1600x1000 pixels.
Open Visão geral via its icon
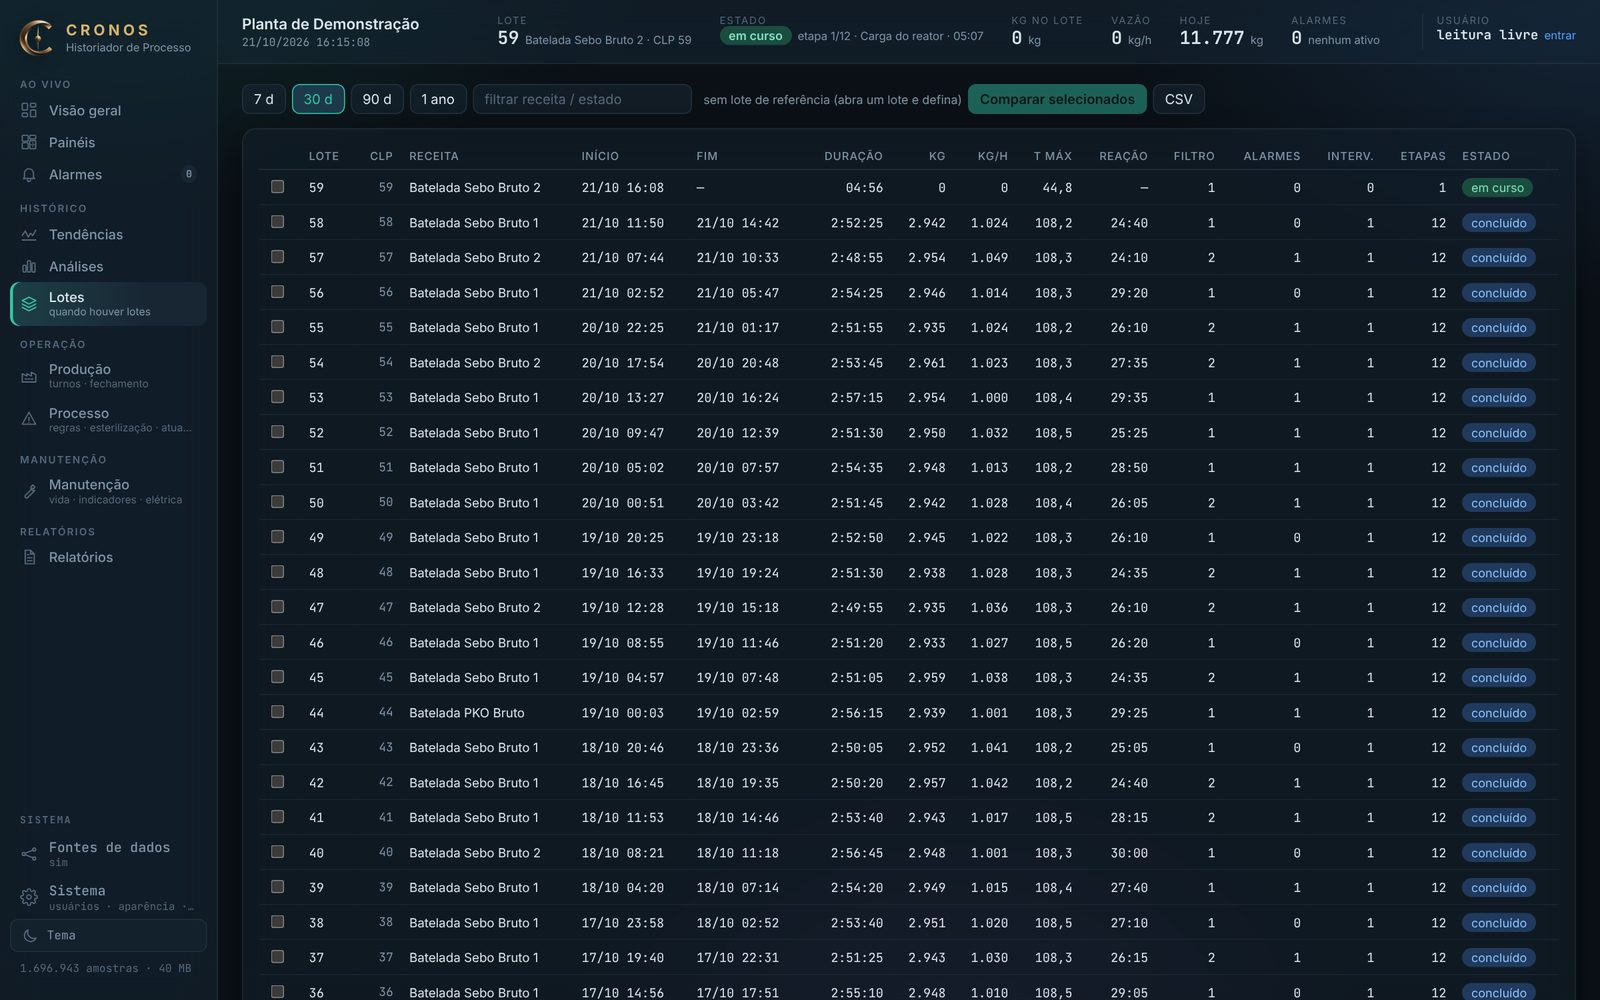pyautogui.click(x=29, y=110)
